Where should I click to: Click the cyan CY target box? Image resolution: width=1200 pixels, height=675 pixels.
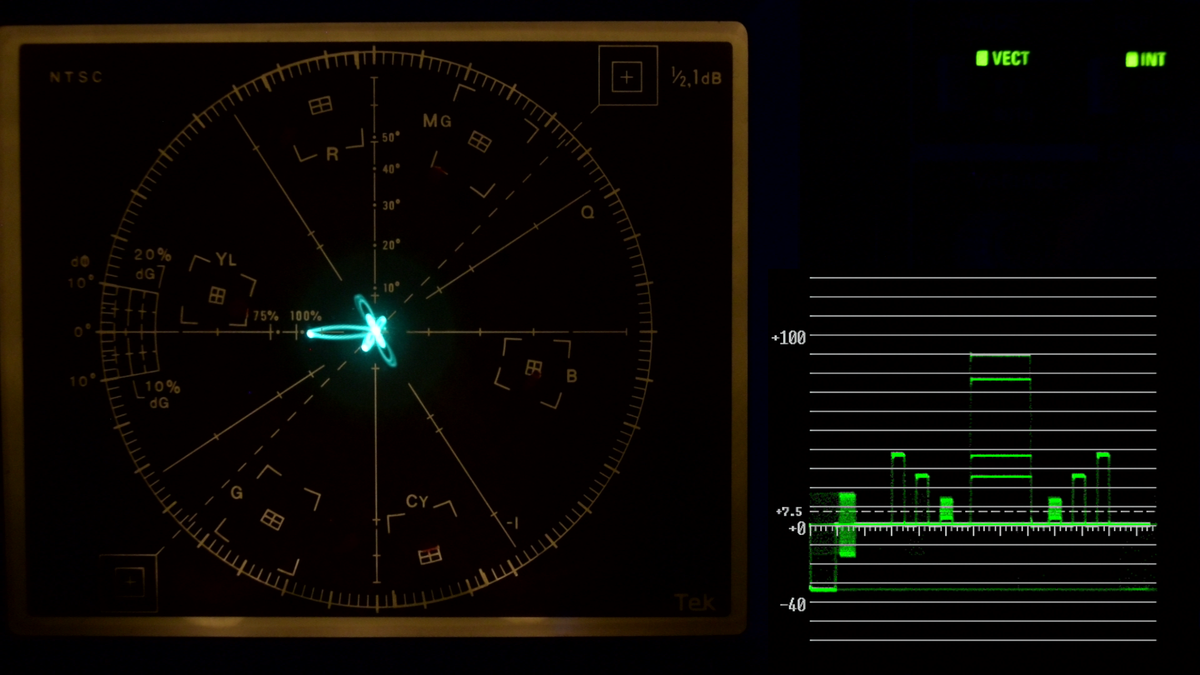[430, 553]
